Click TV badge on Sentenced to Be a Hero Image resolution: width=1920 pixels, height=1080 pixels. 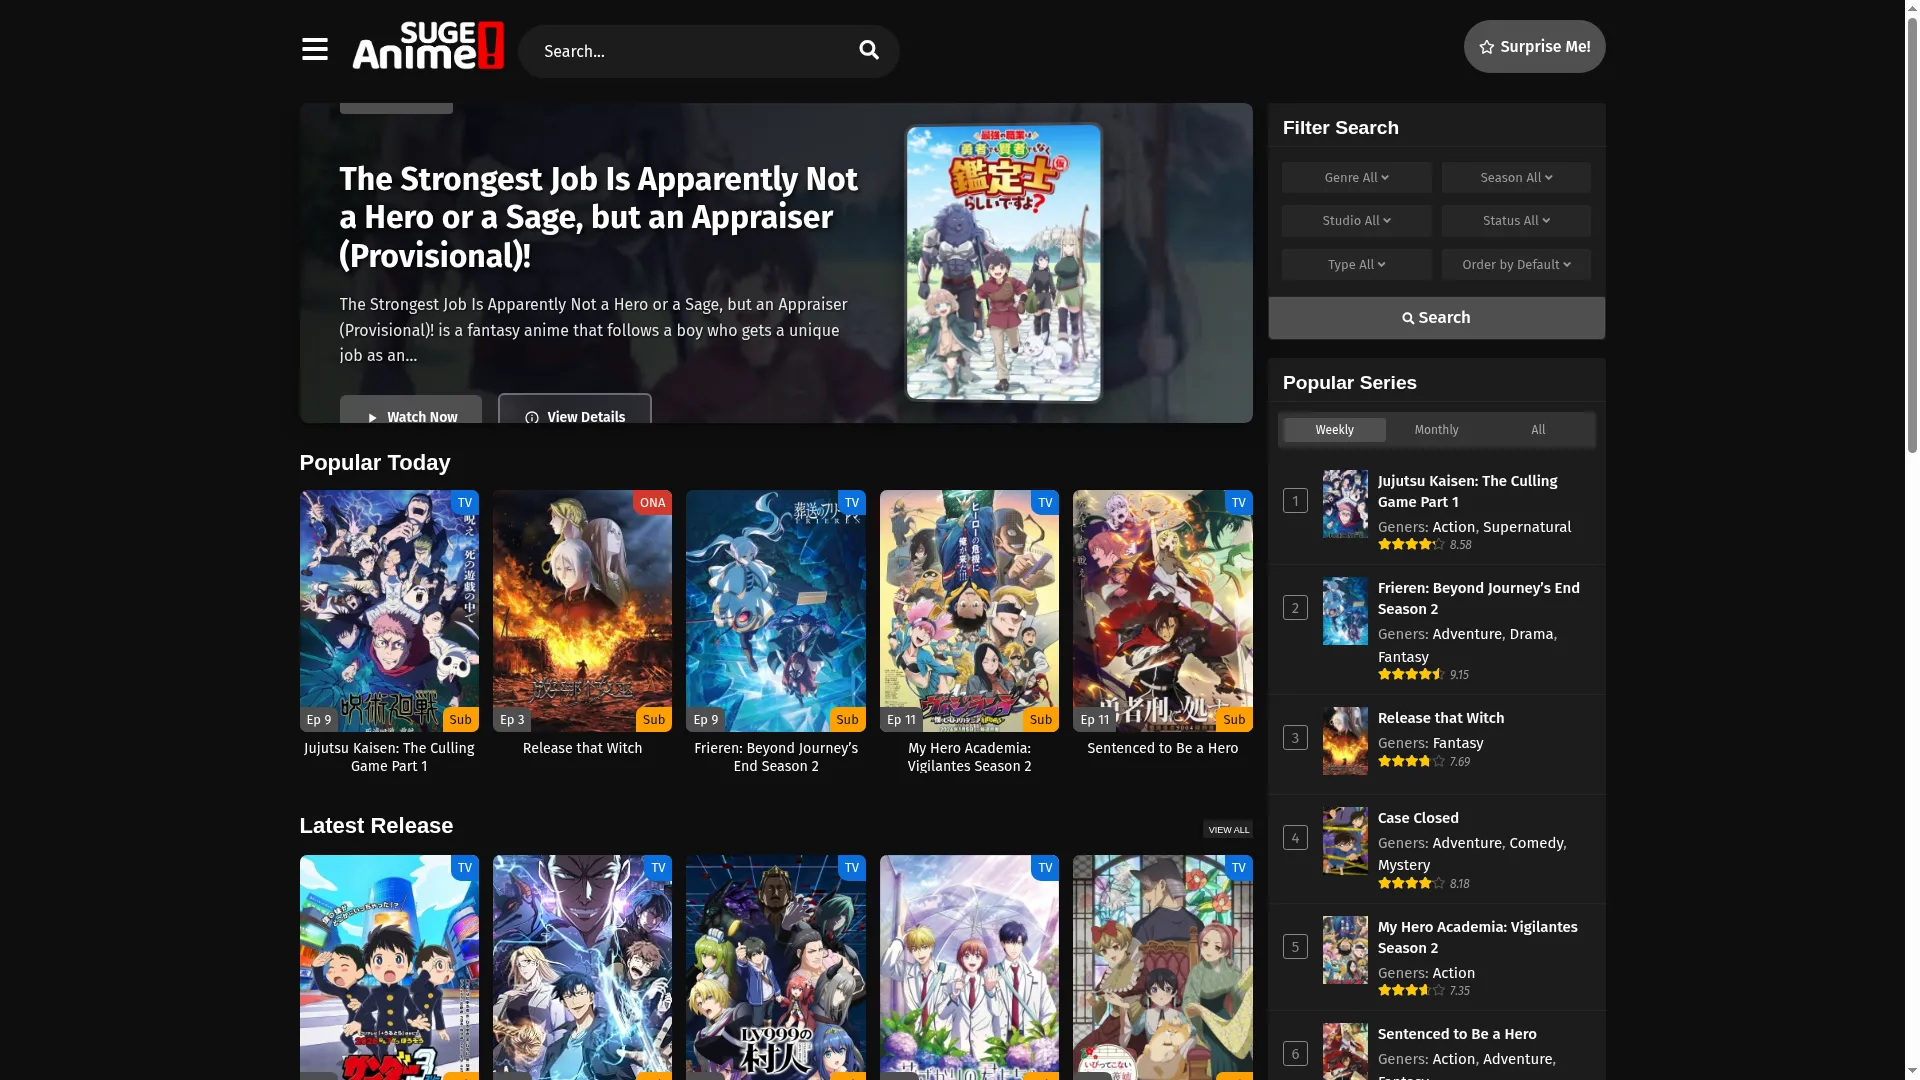(x=1238, y=502)
